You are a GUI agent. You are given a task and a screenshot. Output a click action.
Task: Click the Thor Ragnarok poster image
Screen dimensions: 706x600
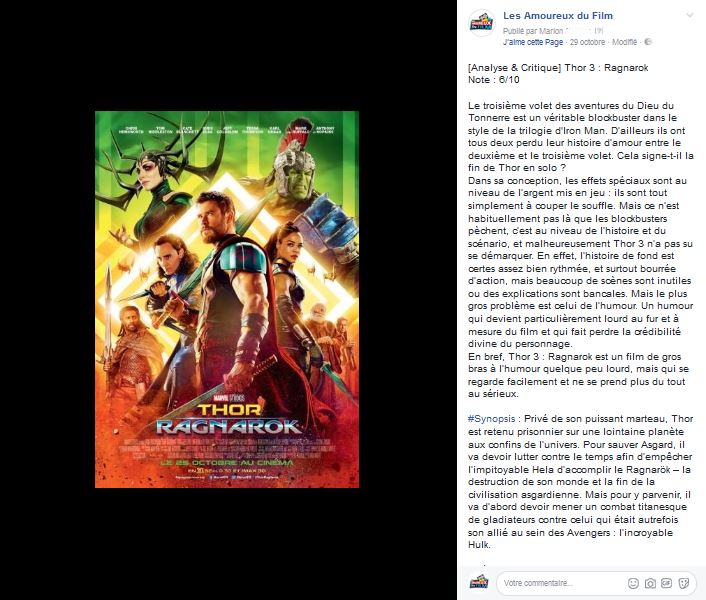[227, 299]
